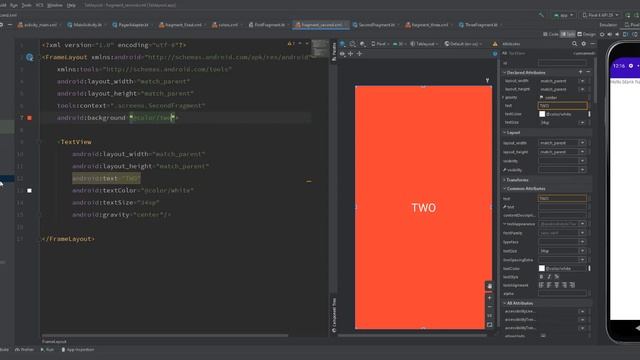Click the pan hand icon in design surface

point(489,287)
